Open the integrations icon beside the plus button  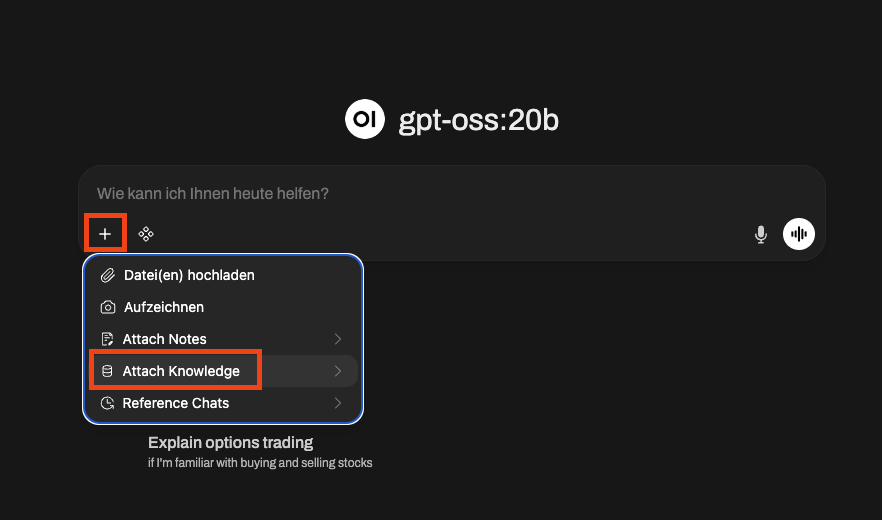click(x=146, y=234)
